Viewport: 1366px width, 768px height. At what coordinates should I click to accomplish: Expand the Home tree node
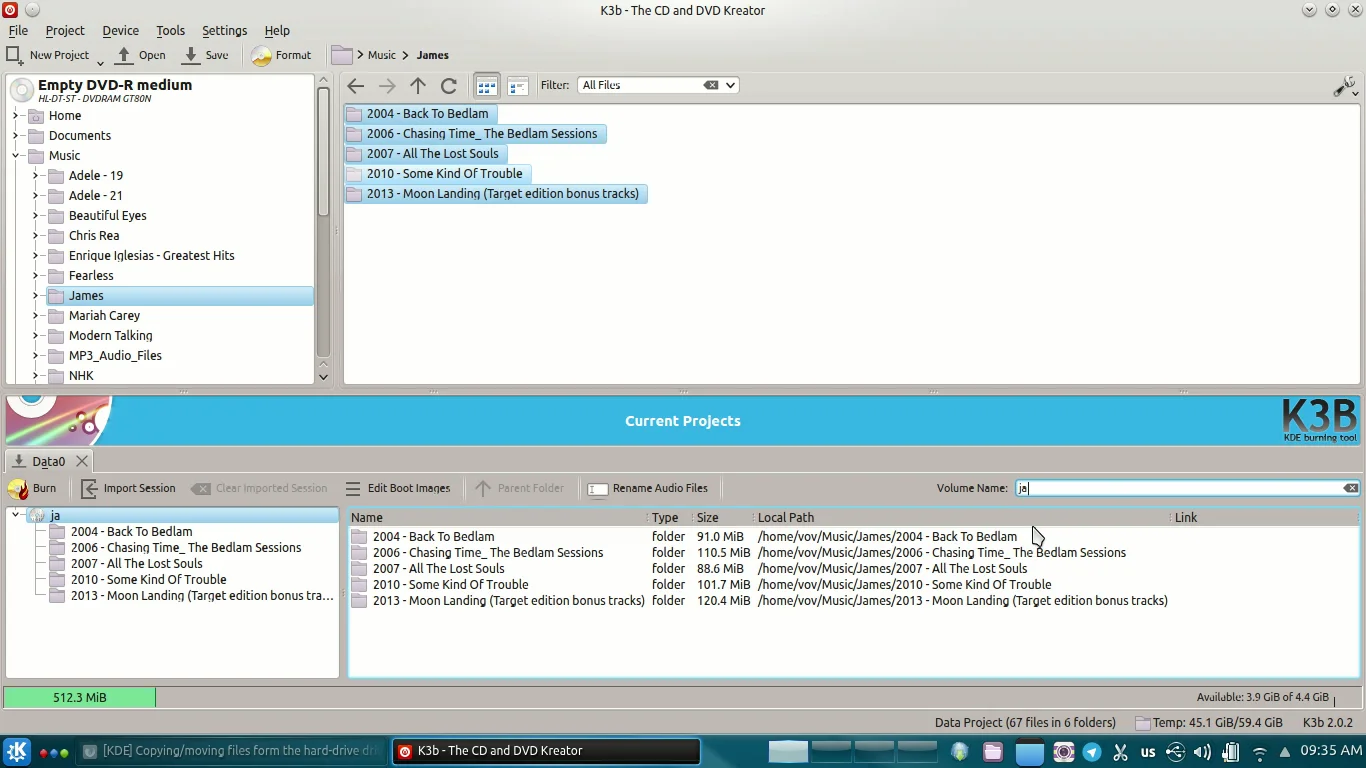[x=16, y=115]
